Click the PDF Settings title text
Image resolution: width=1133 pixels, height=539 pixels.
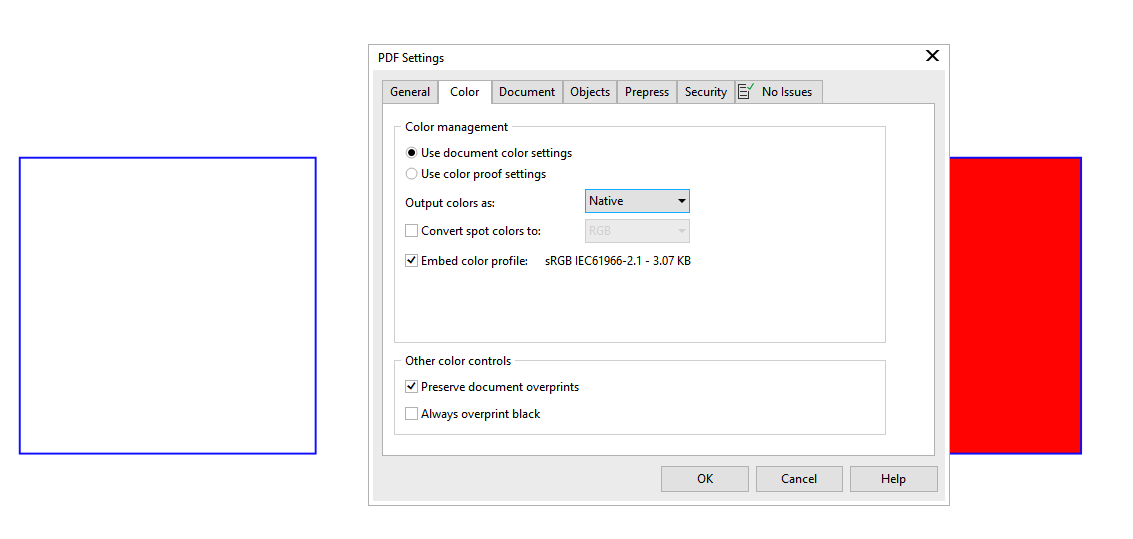pos(411,58)
